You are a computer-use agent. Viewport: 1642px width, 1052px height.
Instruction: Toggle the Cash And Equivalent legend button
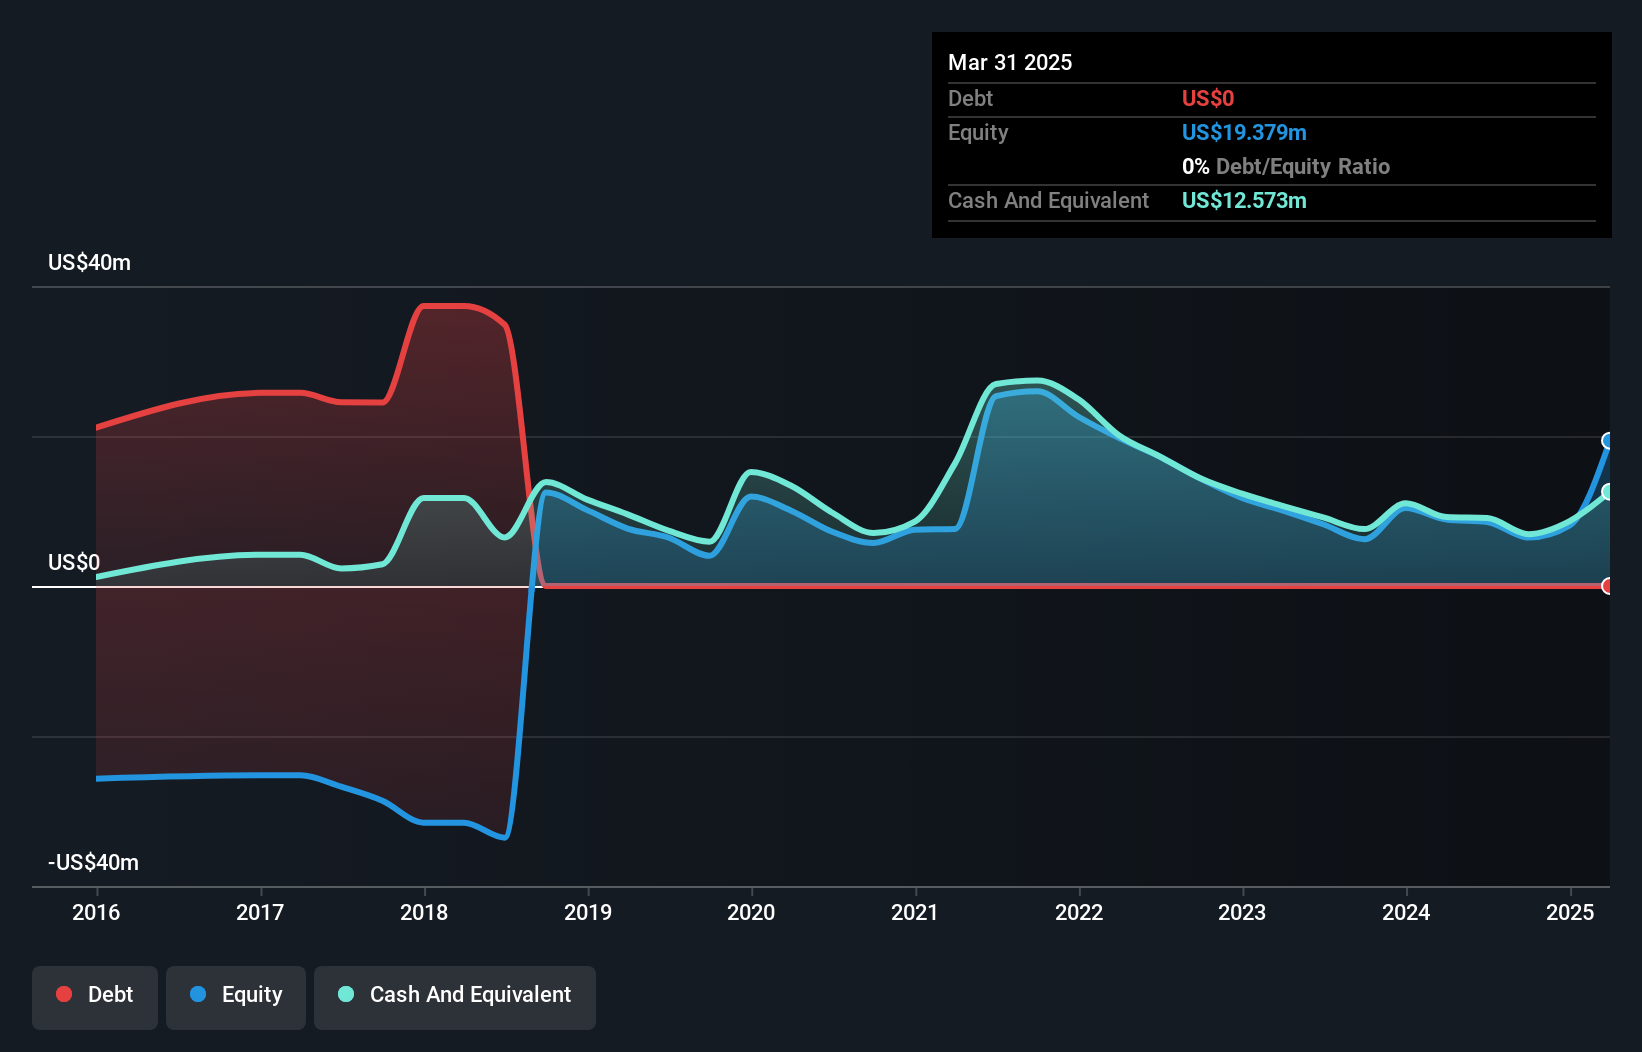[x=455, y=997]
